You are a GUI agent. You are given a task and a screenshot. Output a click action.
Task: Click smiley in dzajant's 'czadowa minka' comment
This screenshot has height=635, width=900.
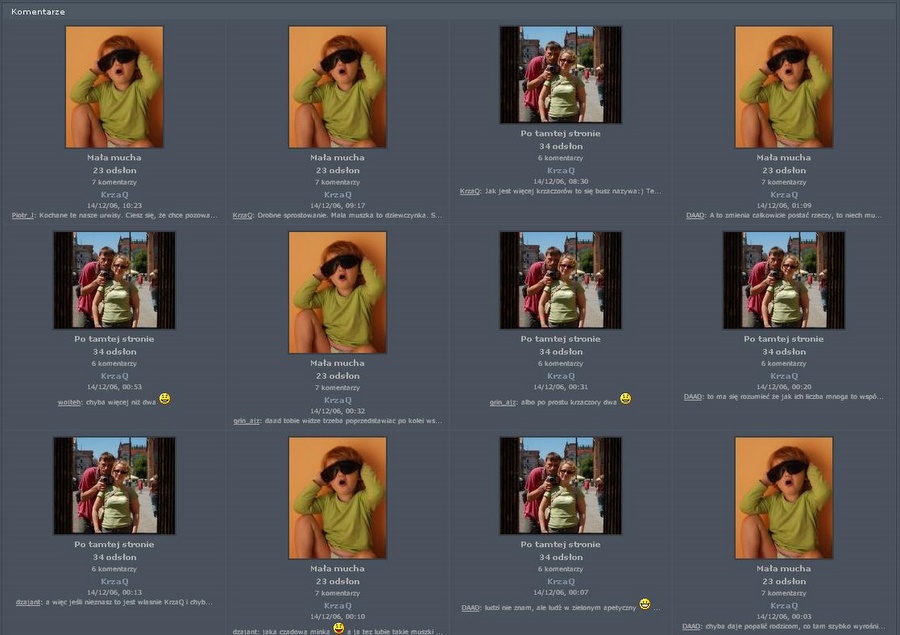click(x=338, y=628)
